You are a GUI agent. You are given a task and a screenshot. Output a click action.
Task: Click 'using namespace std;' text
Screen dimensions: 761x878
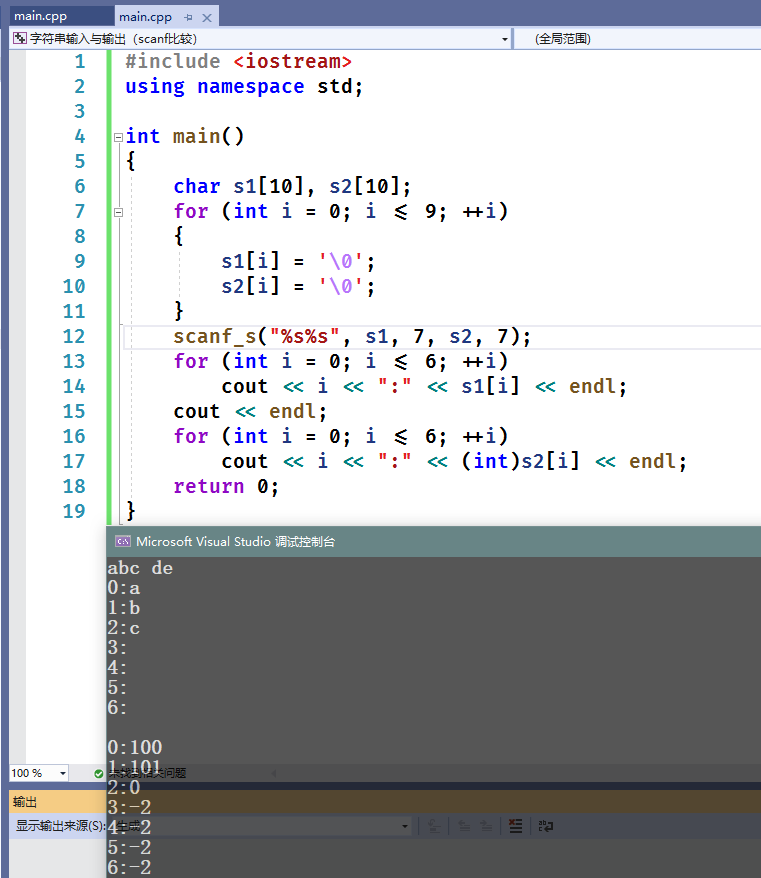[244, 87]
